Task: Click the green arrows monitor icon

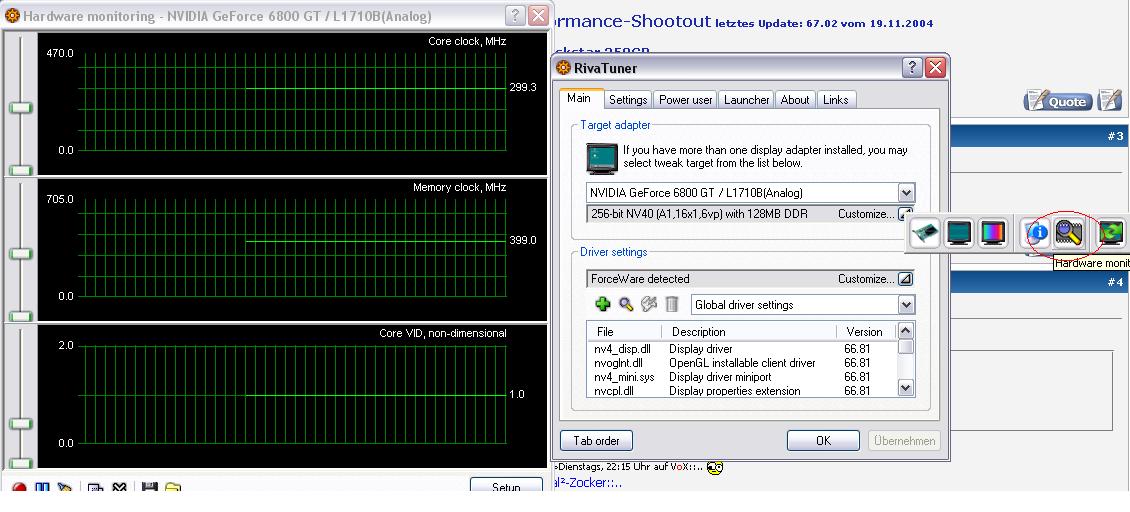Action: (x=1112, y=234)
